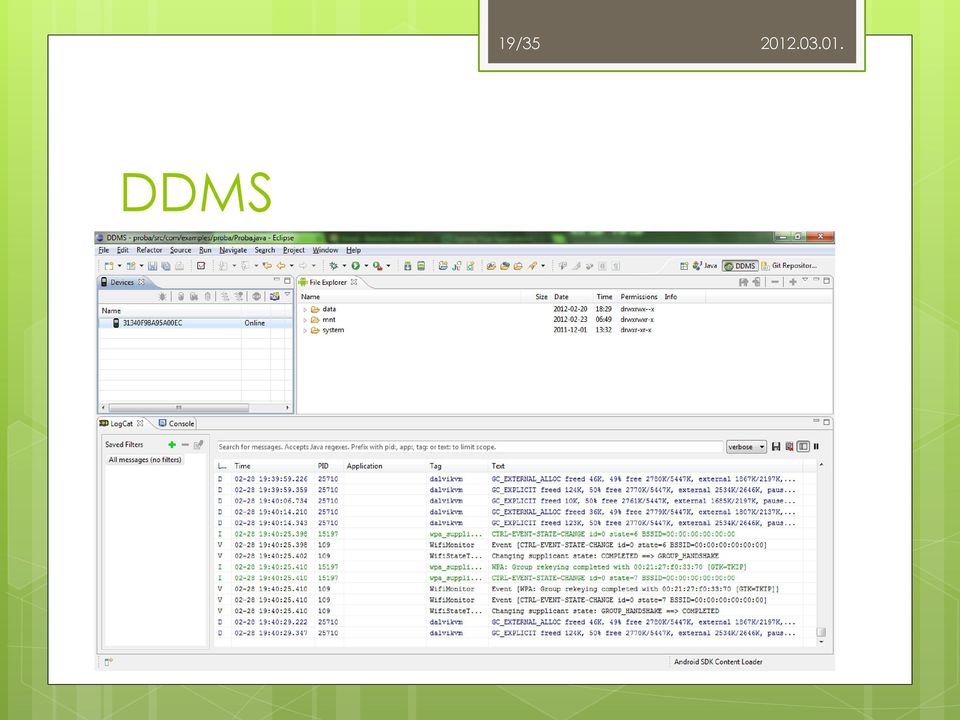Switch to the Console tab
Viewport: 960px width, 720px height.
click(176, 423)
